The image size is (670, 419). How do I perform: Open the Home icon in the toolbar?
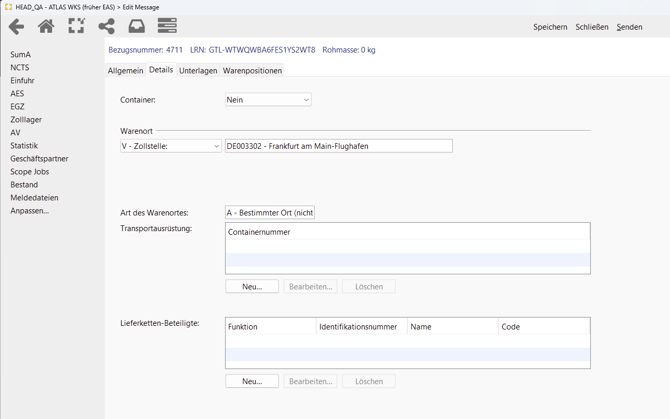point(46,26)
